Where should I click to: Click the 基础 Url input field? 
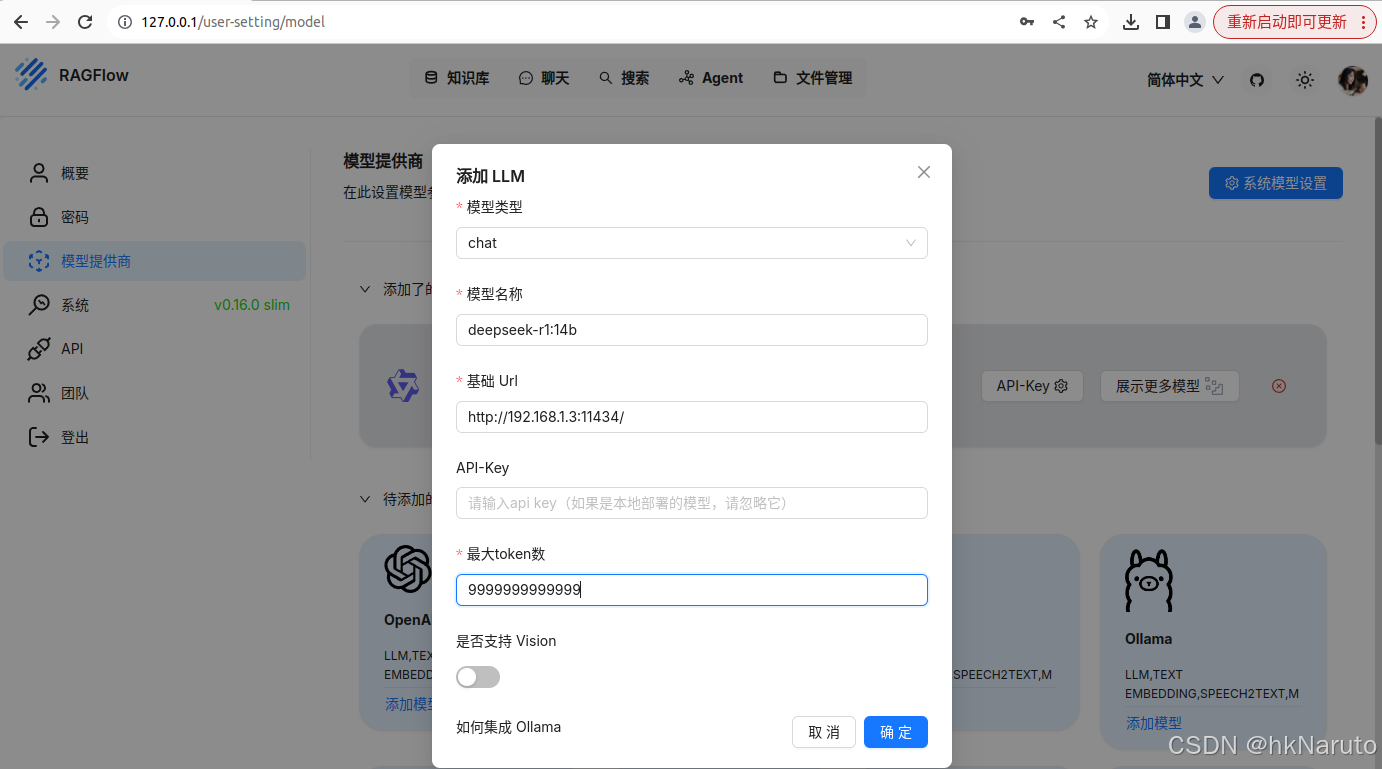692,417
